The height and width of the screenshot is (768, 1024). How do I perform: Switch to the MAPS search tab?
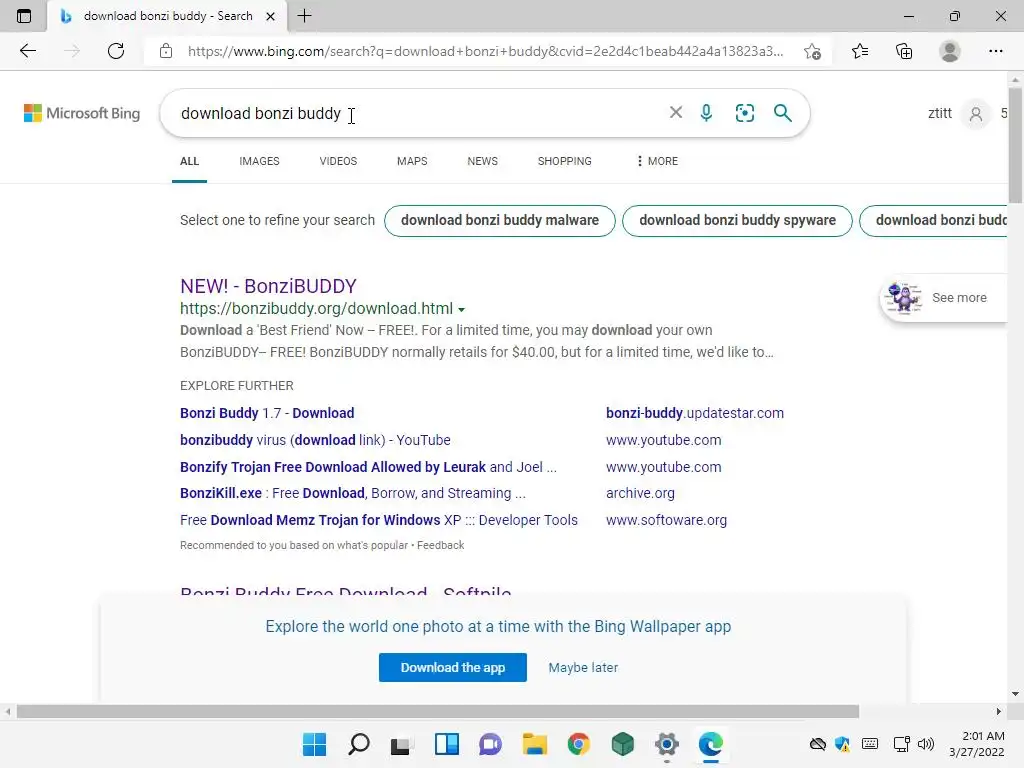pos(412,161)
